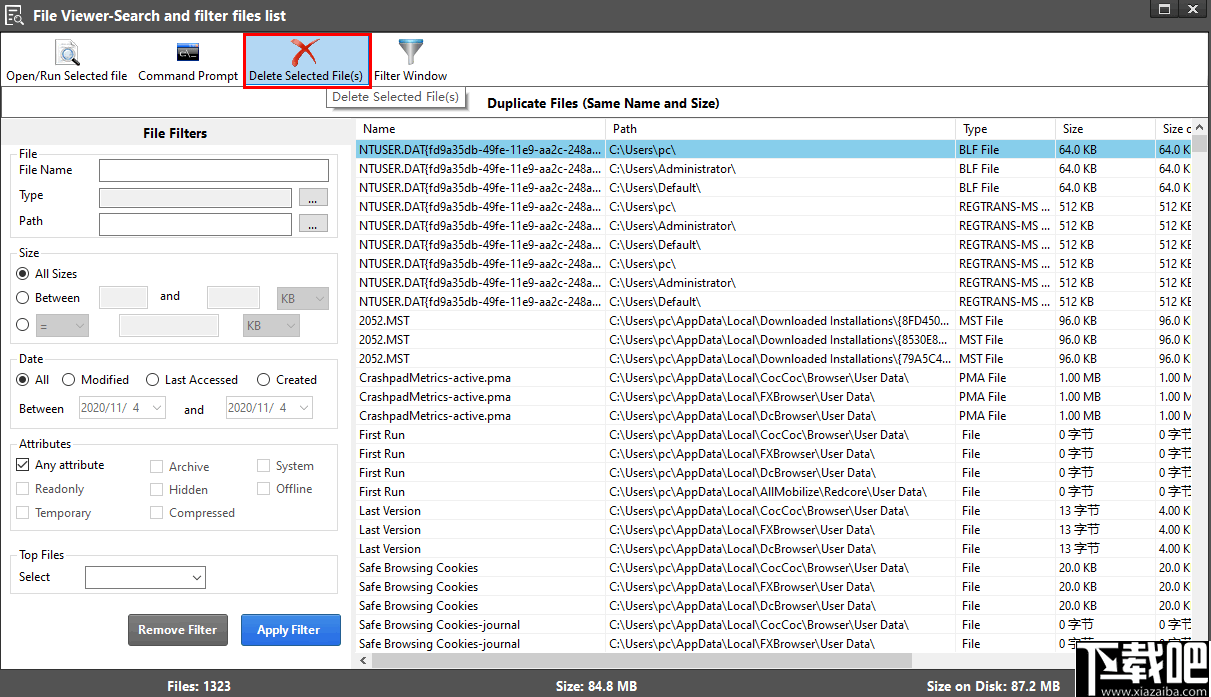Uncheck the Any attribute checkbox

pos(23,464)
